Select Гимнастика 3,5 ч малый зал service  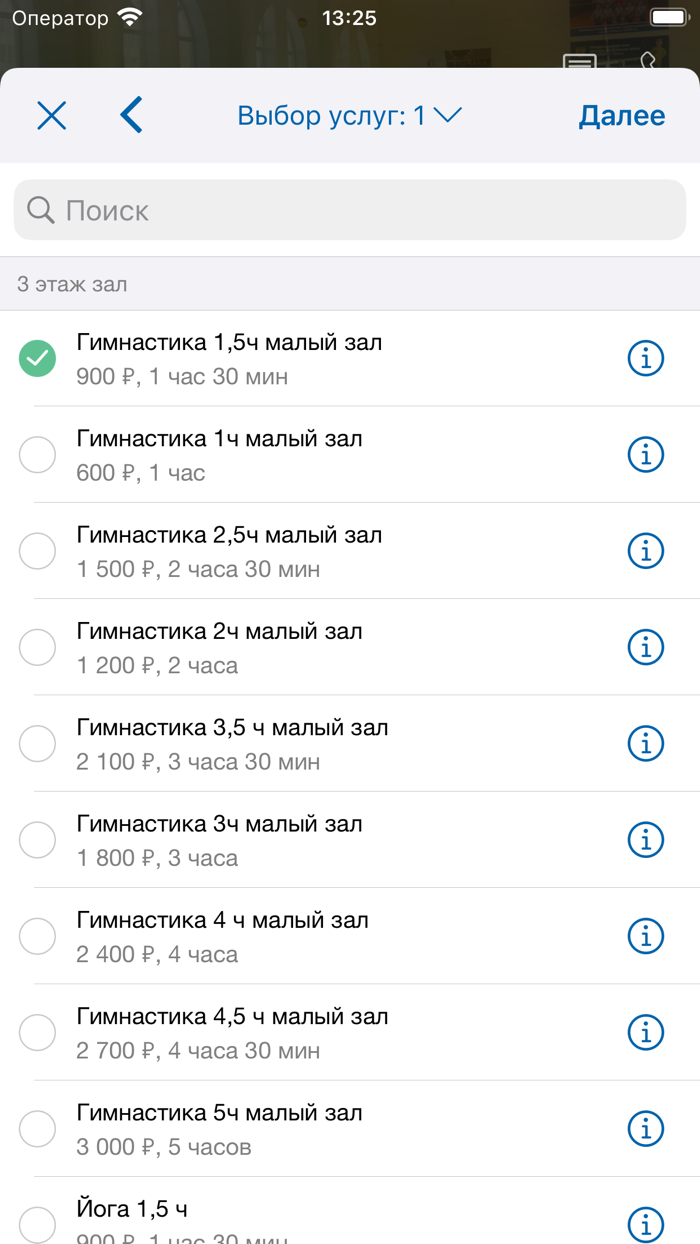(37, 743)
